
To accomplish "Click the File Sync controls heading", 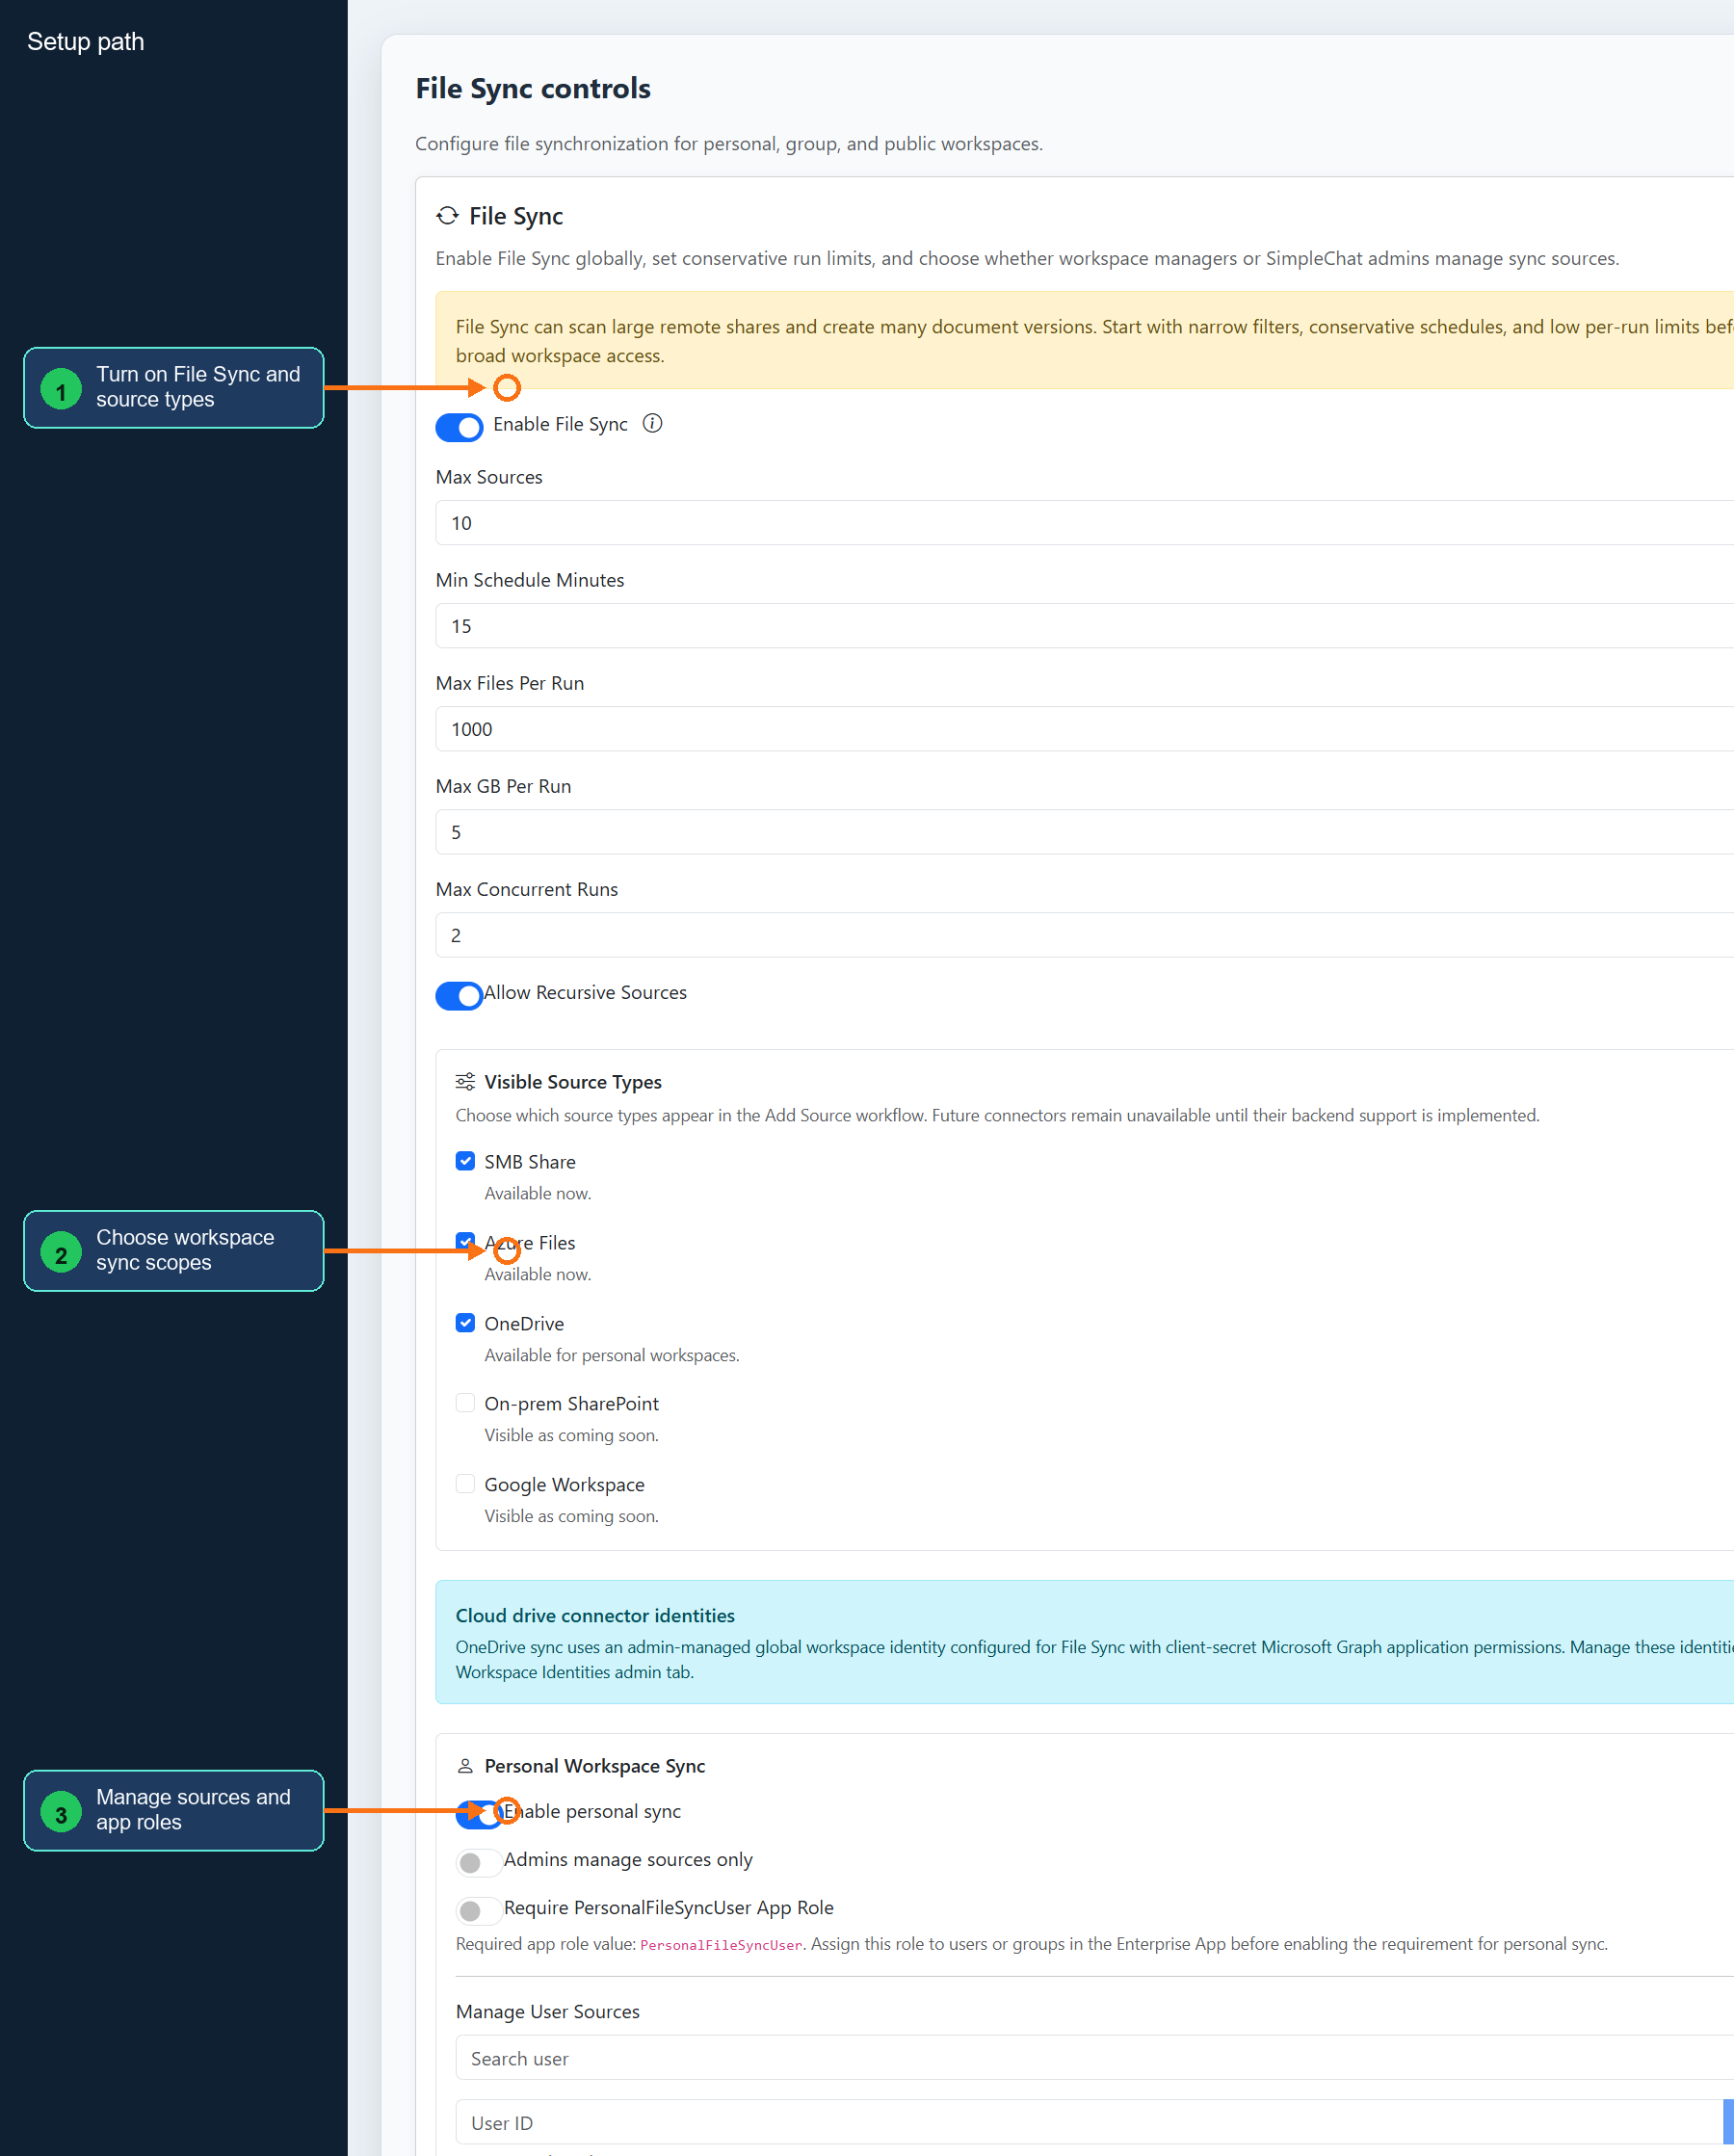I will point(533,89).
